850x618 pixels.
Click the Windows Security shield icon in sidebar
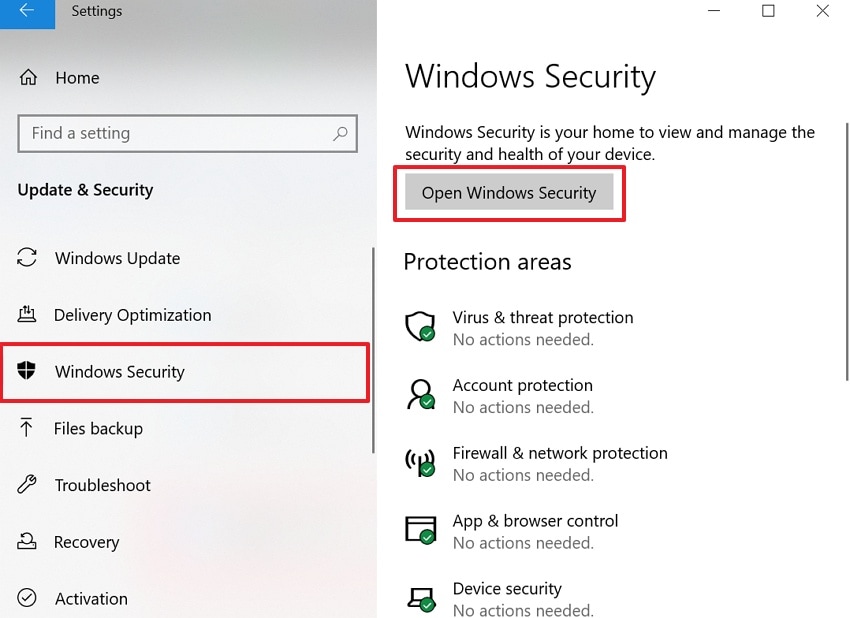click(26, 371)
